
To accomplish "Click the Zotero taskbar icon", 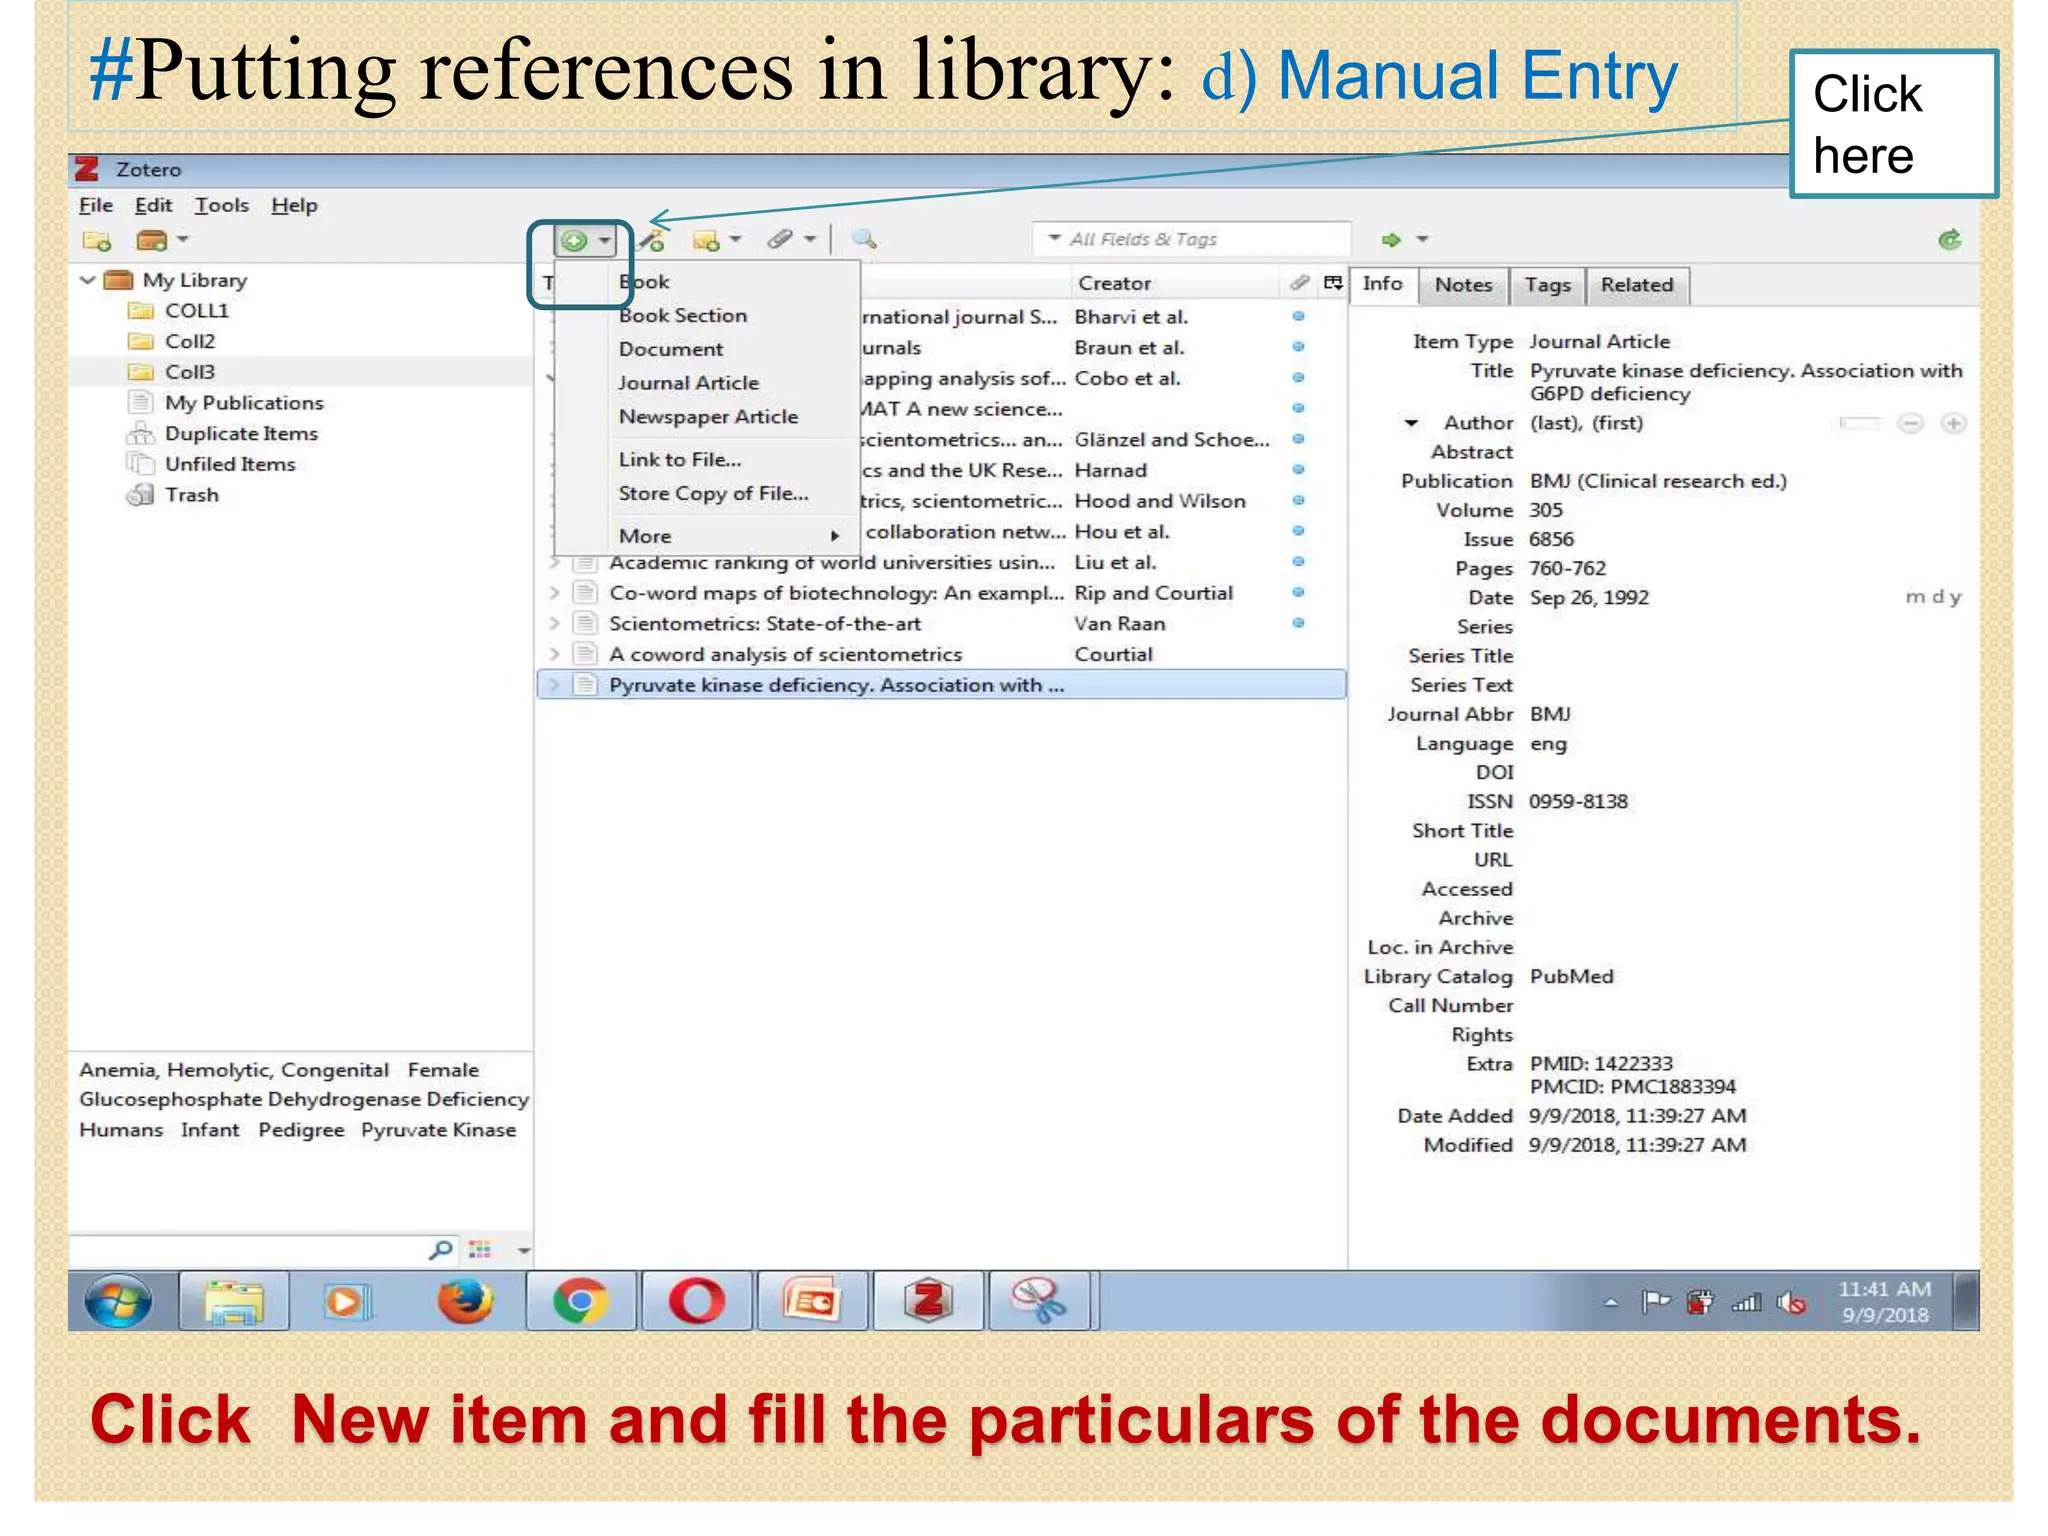I will 928,1301.
